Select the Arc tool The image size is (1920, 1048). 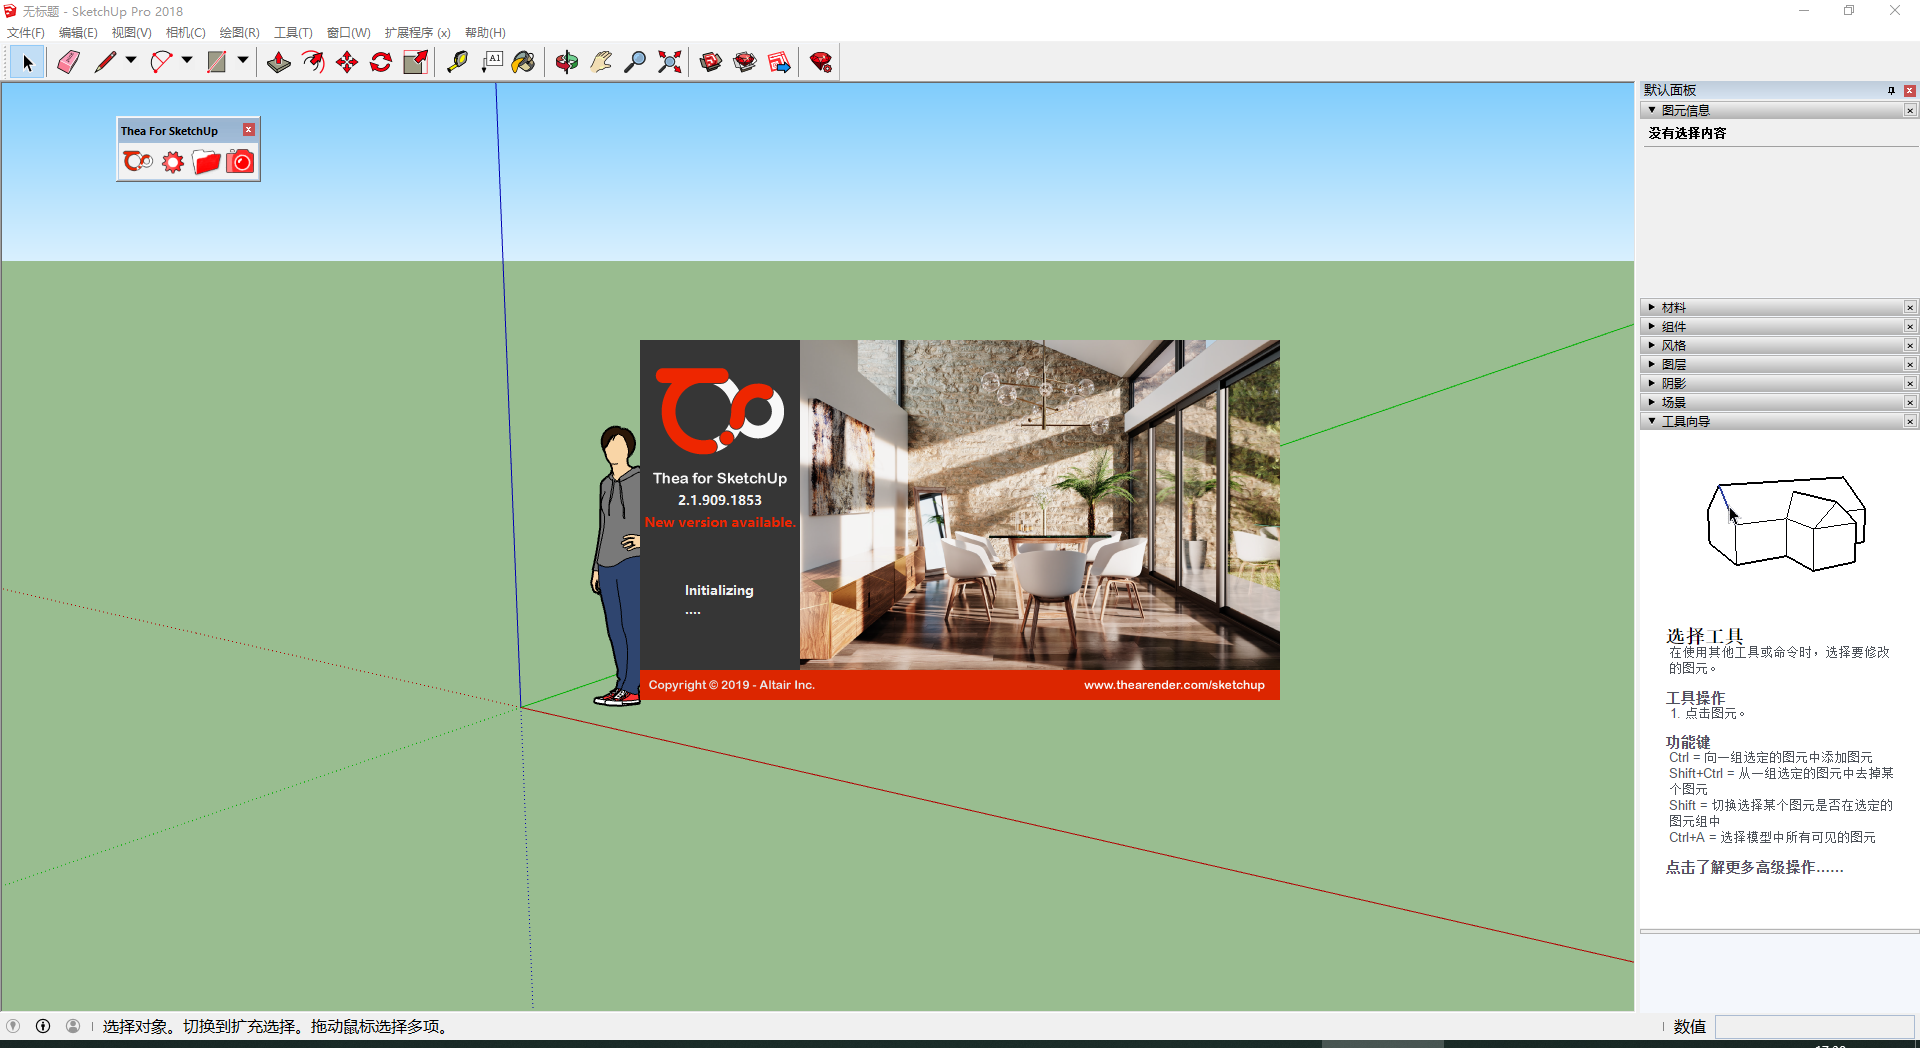[161, 63]
